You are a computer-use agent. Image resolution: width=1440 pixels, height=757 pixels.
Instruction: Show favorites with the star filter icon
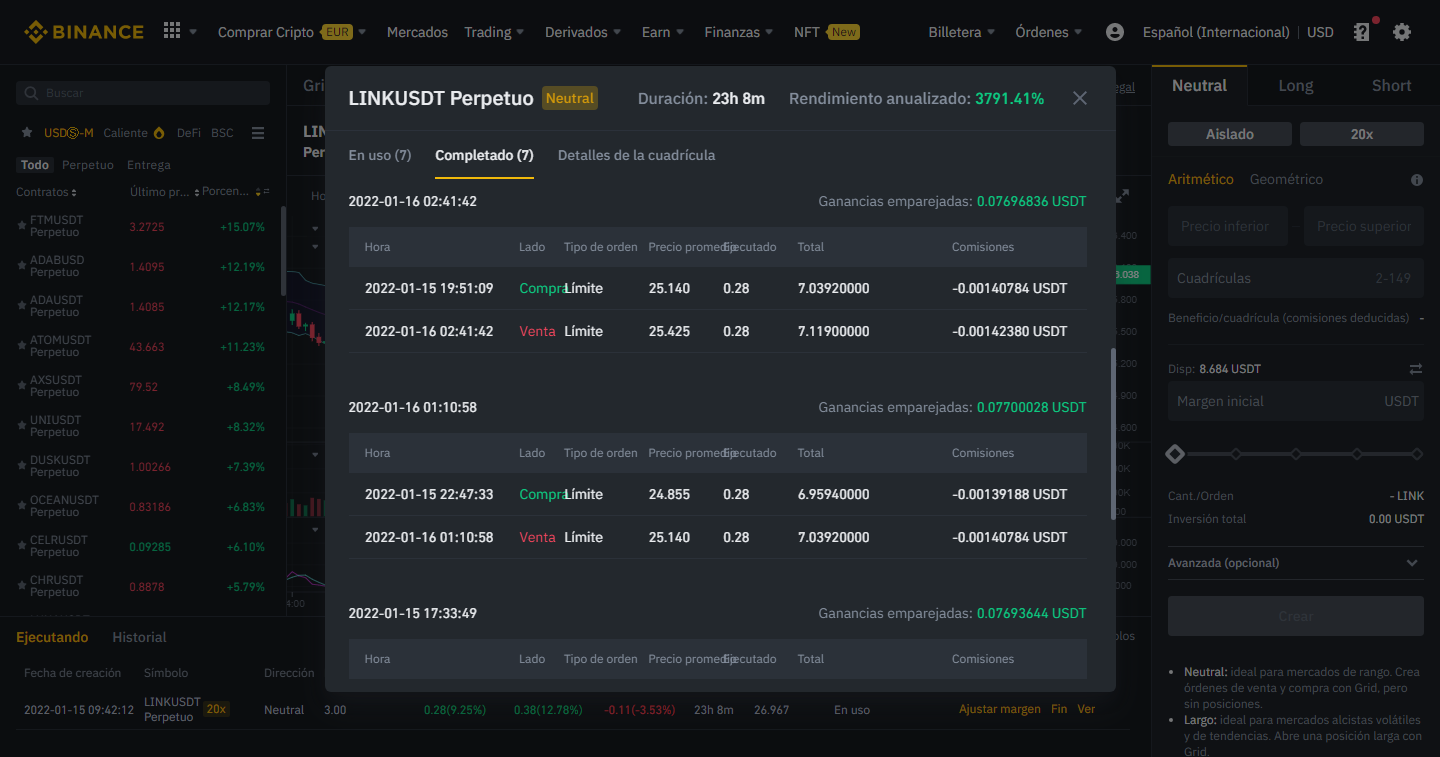[27, 133]
